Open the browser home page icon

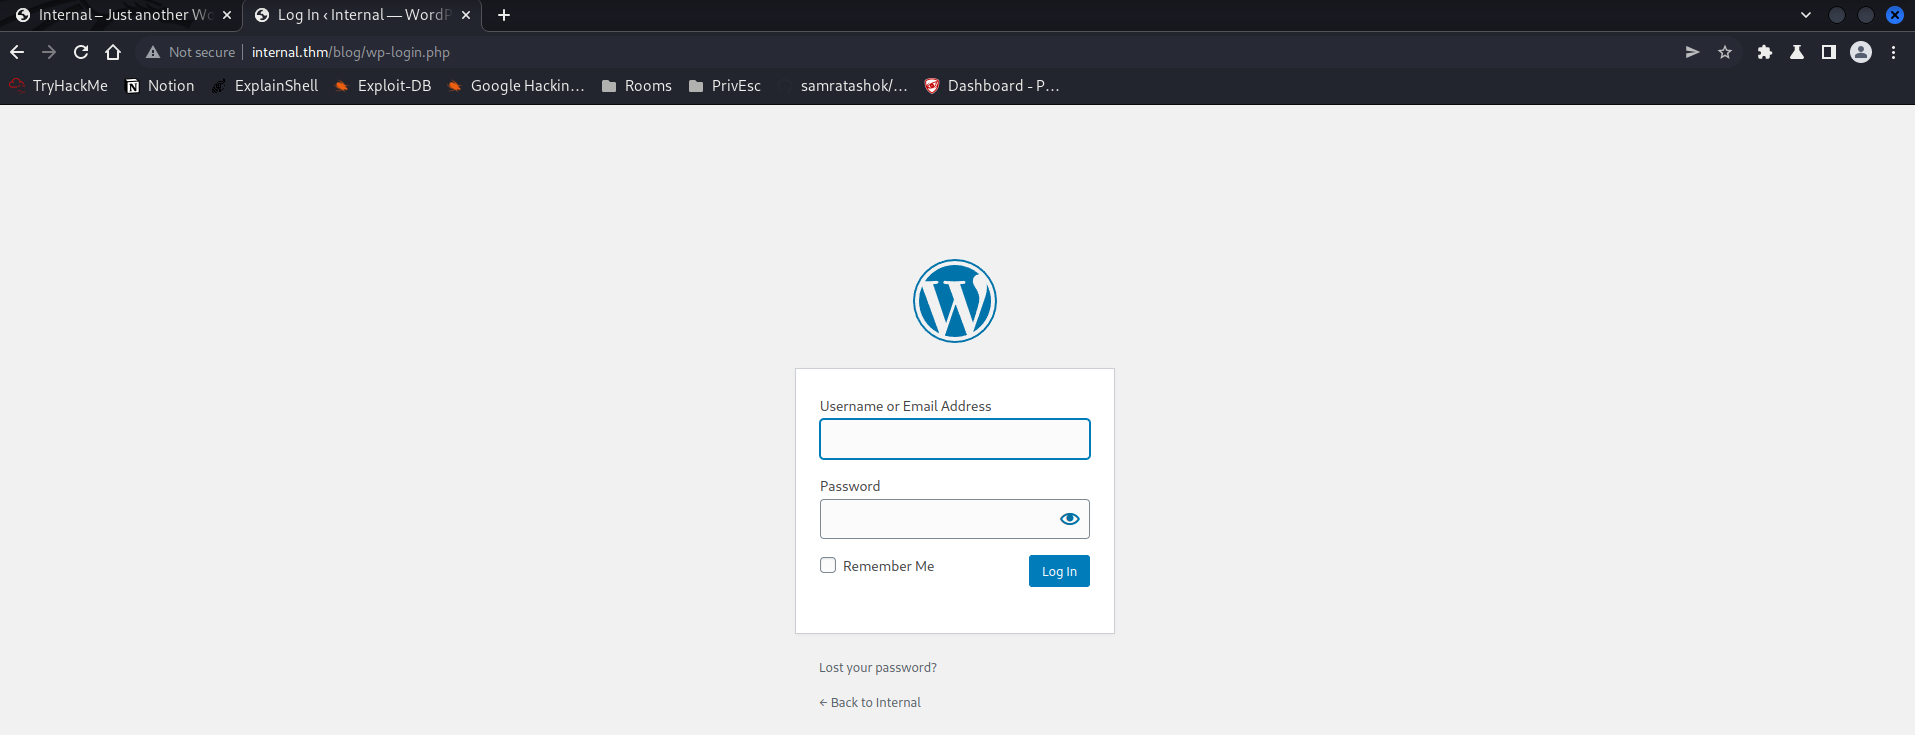[x=113, y=52]
